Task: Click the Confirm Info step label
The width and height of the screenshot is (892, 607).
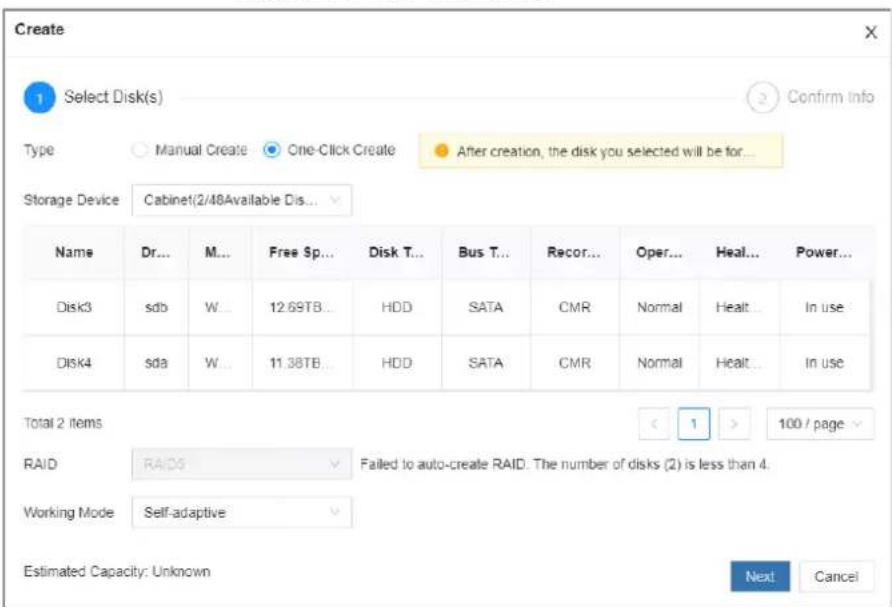Action: click(x=831, y=97)
